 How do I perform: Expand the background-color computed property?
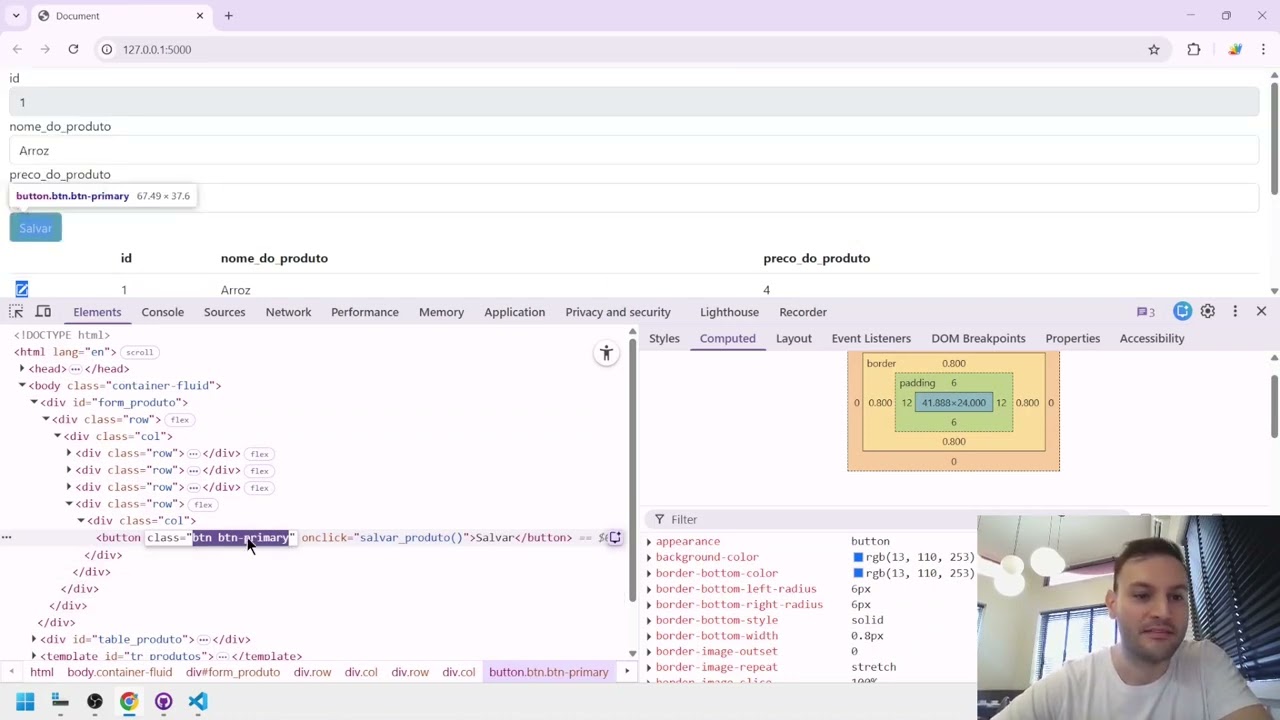(649, 557)
